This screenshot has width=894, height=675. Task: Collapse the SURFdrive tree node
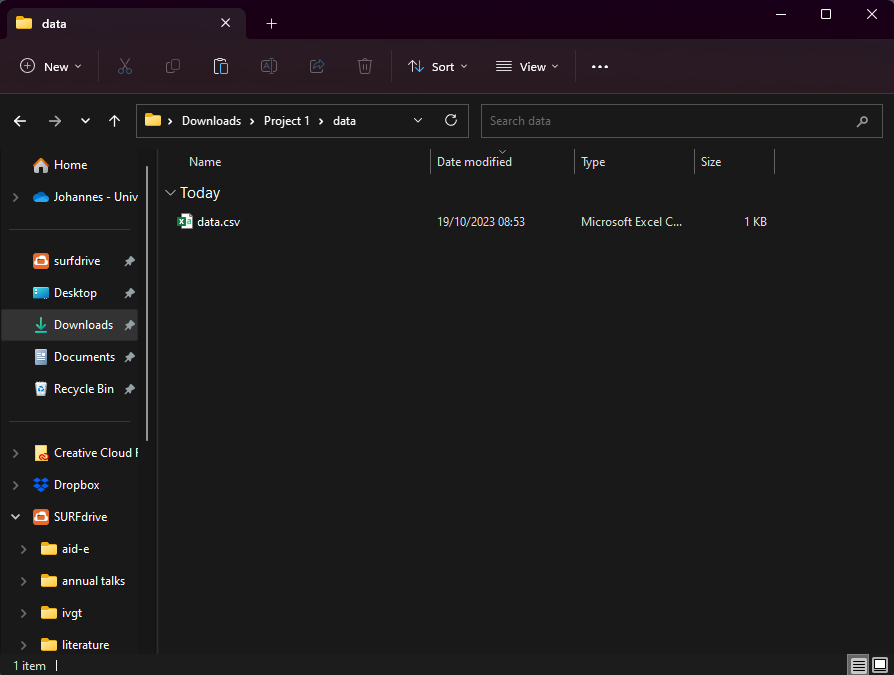[x=15, y=517]
